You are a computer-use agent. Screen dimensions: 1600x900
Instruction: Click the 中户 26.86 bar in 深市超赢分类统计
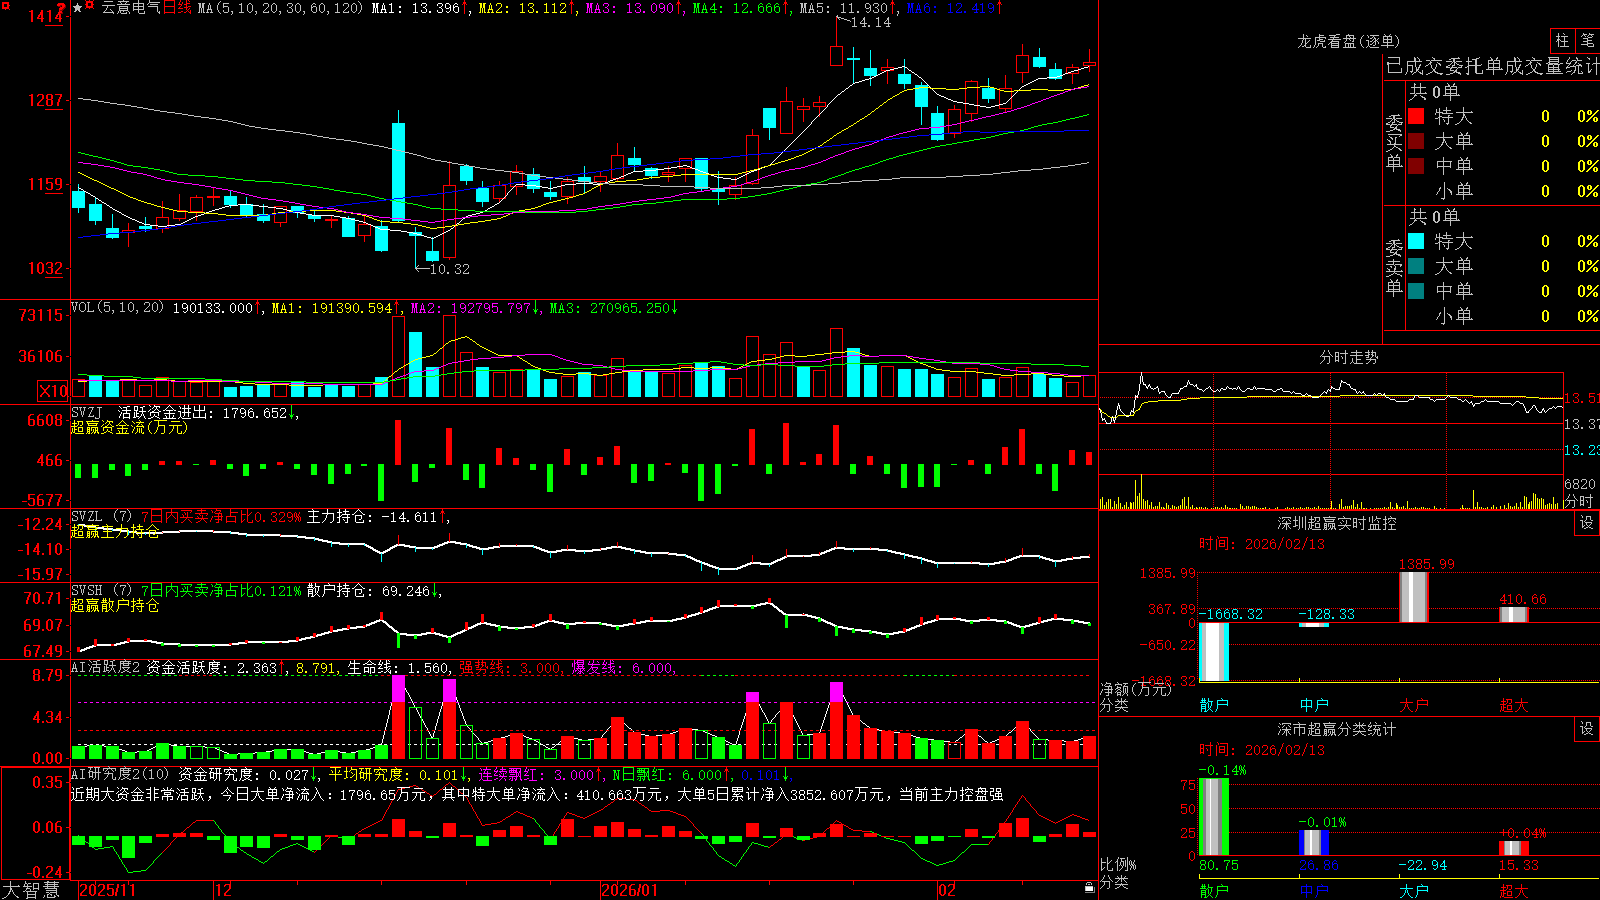[1313, 843]
